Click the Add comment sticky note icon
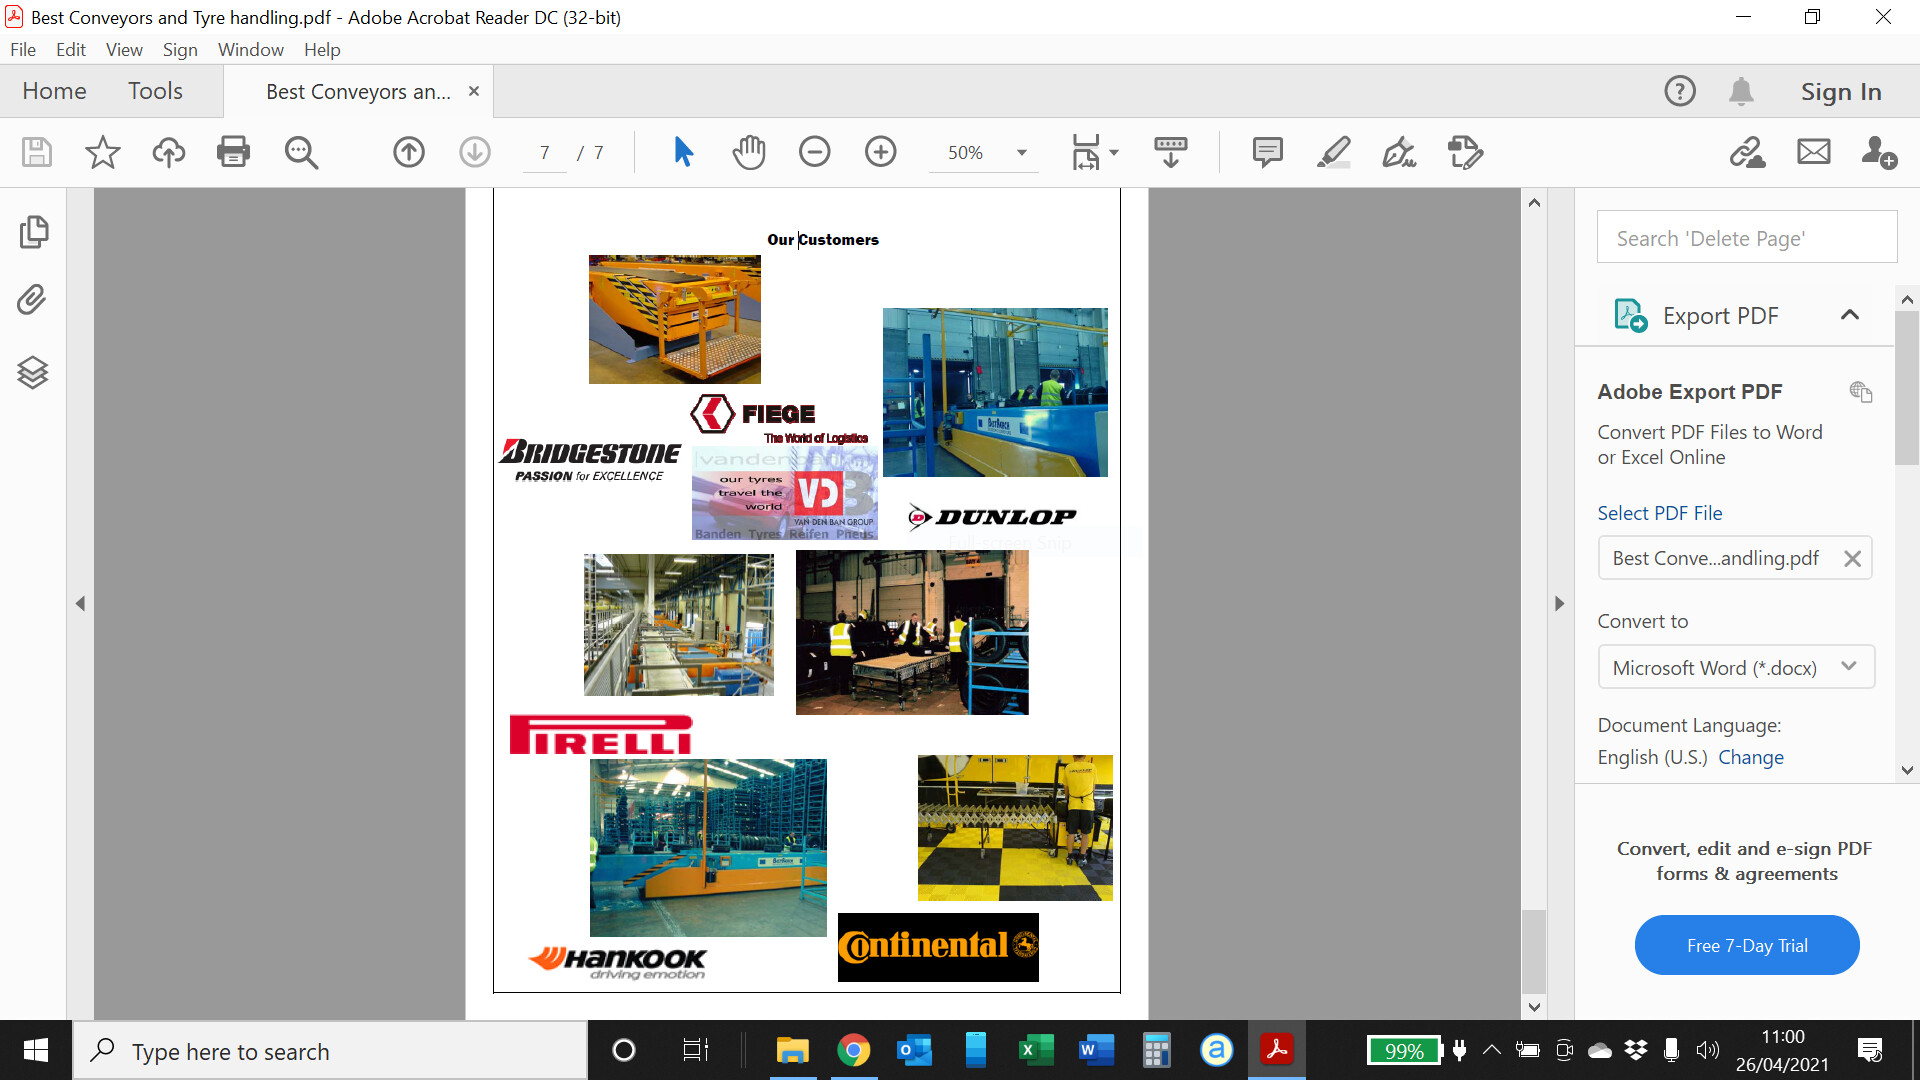Image resolution: width=1920 pixels, height=1080 pixels. [1267, 152]
